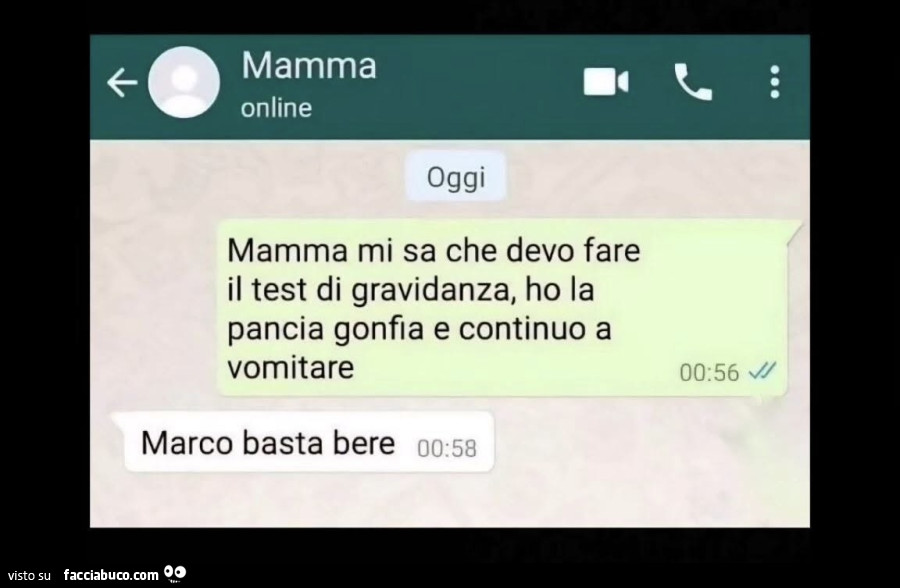Start a video call with Mamma
900x588 pixels.
coord(606,82)
